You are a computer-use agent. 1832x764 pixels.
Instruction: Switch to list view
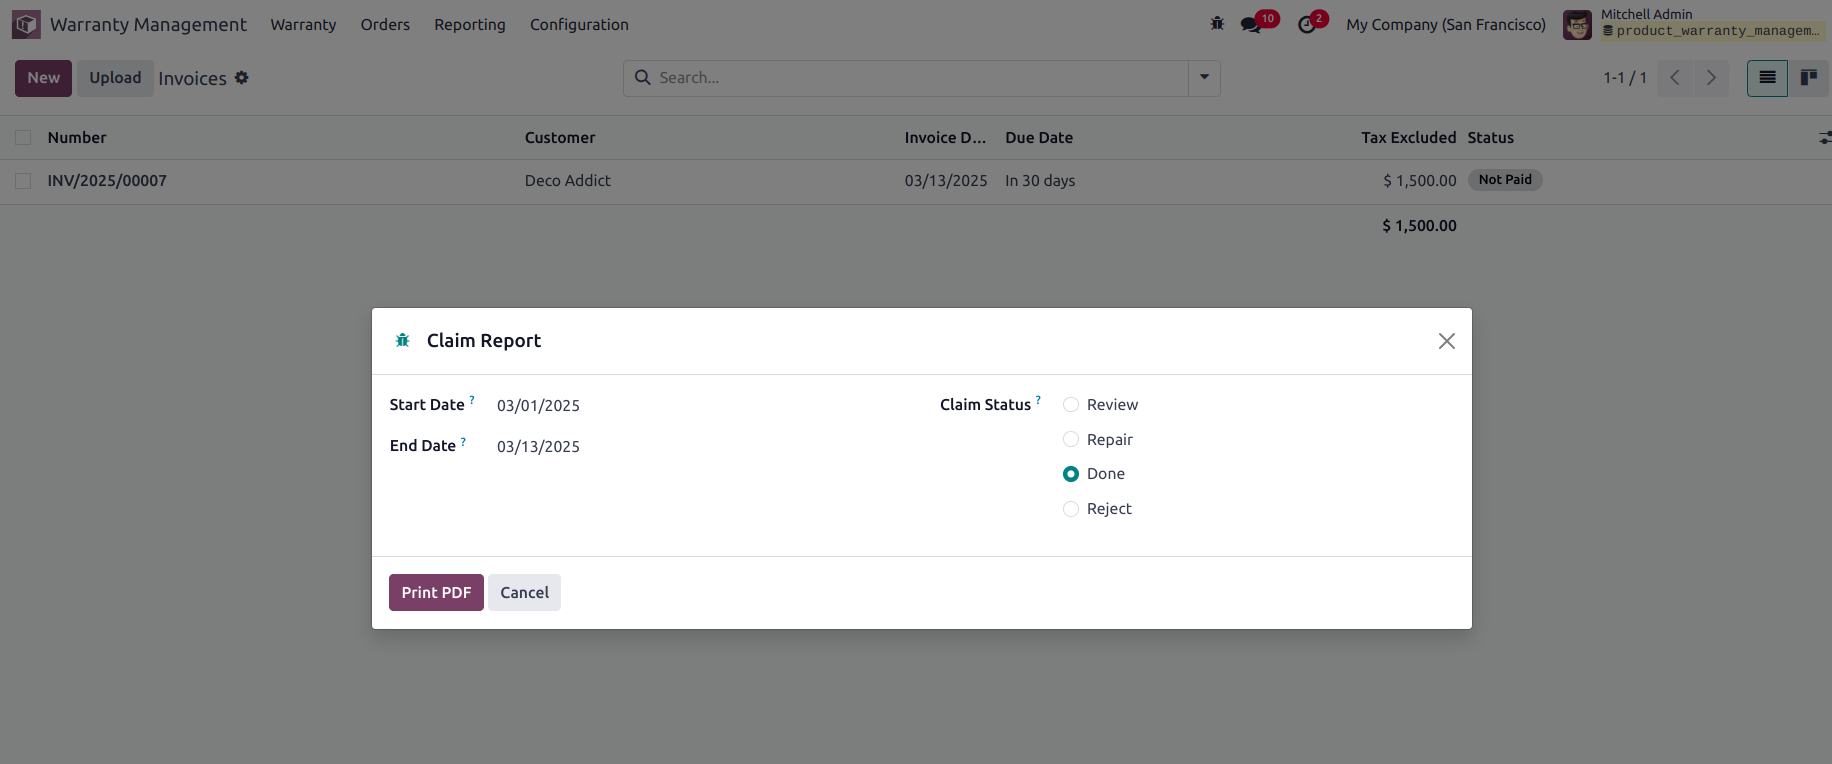1767,78
